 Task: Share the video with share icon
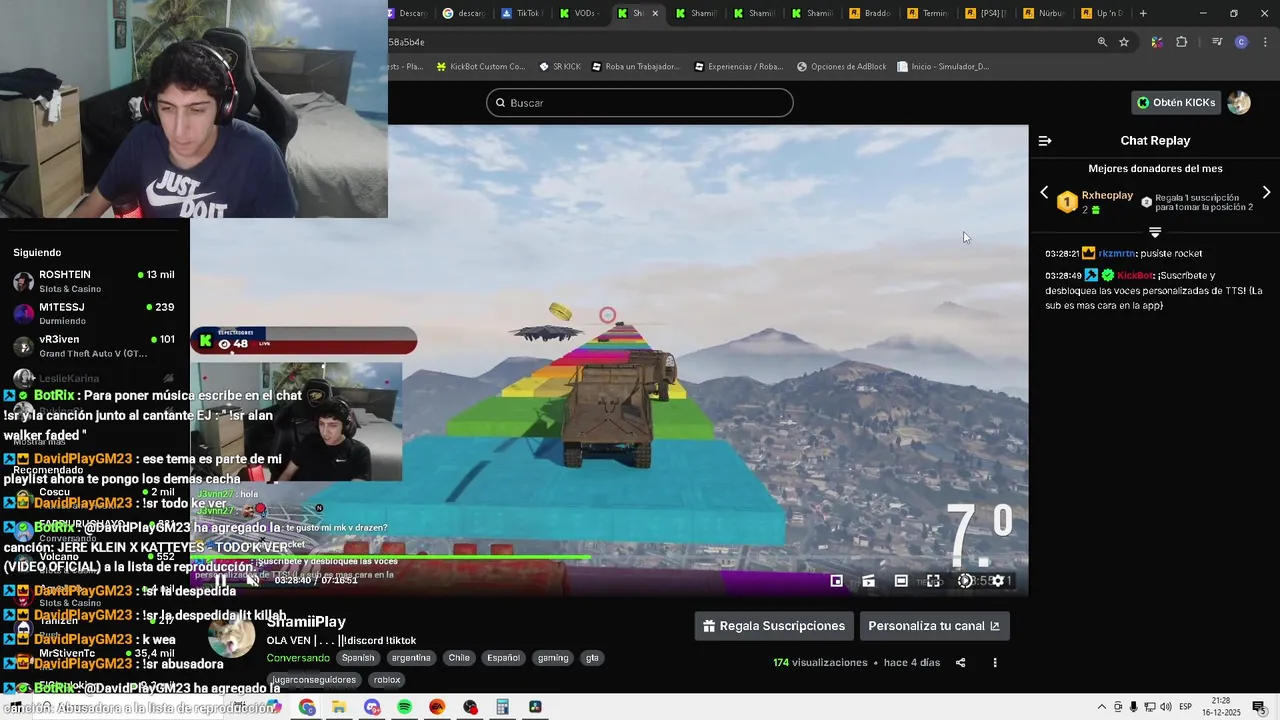[961, 662]
